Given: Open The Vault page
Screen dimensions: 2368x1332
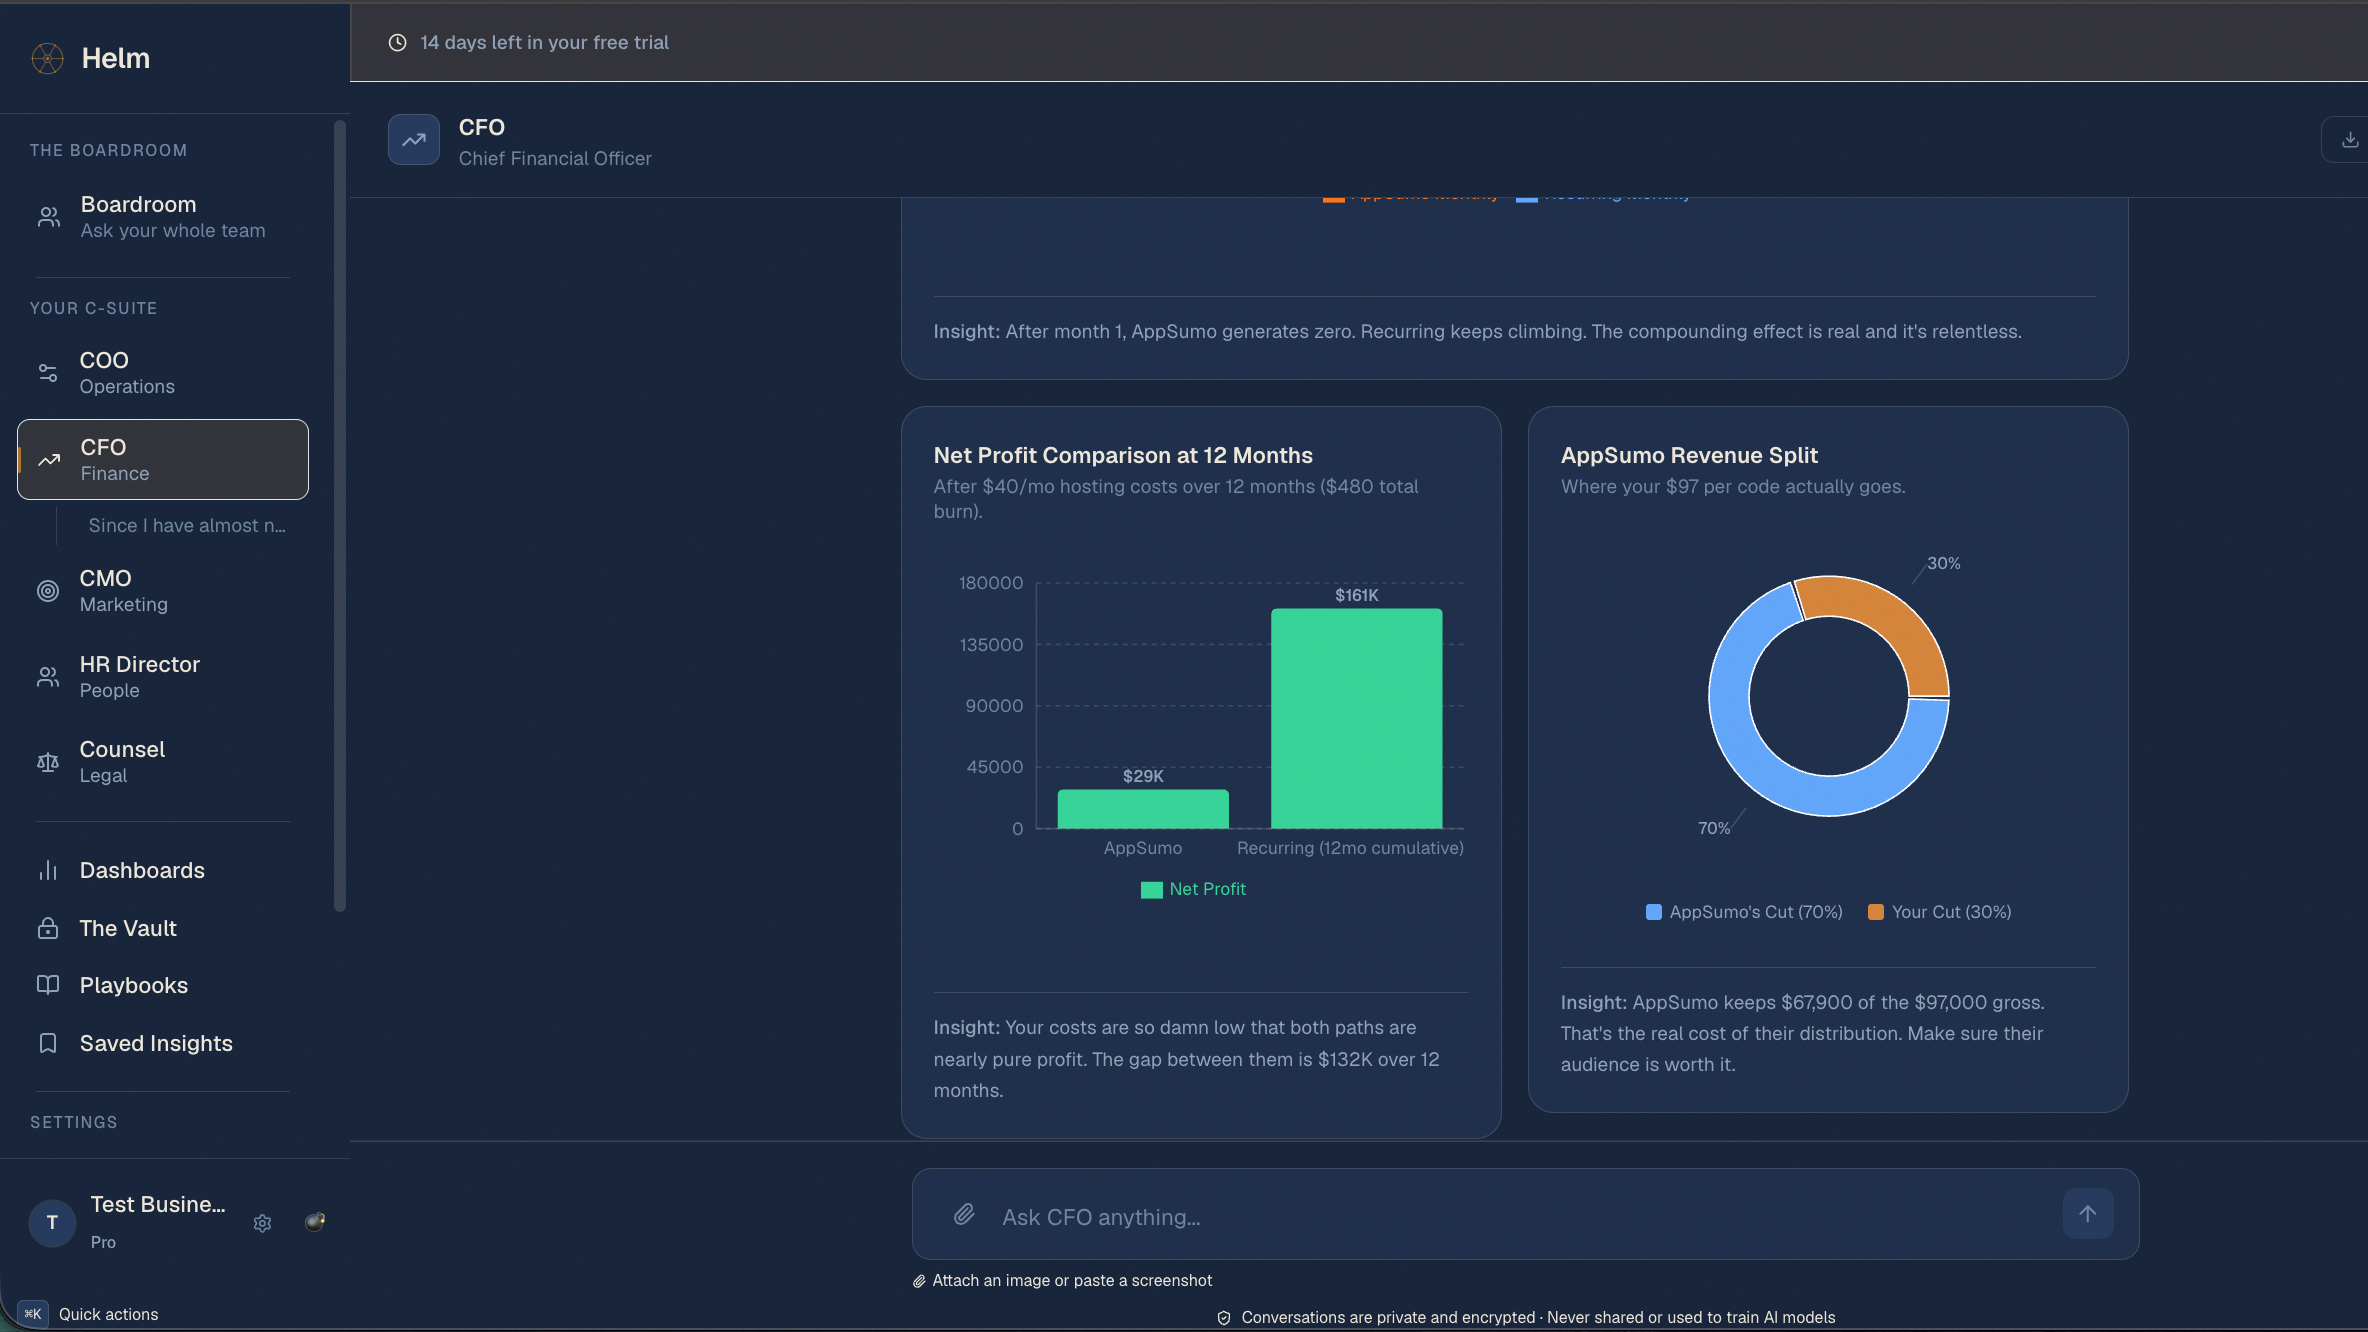Looking at the screenshot, I should click(163, 928).
